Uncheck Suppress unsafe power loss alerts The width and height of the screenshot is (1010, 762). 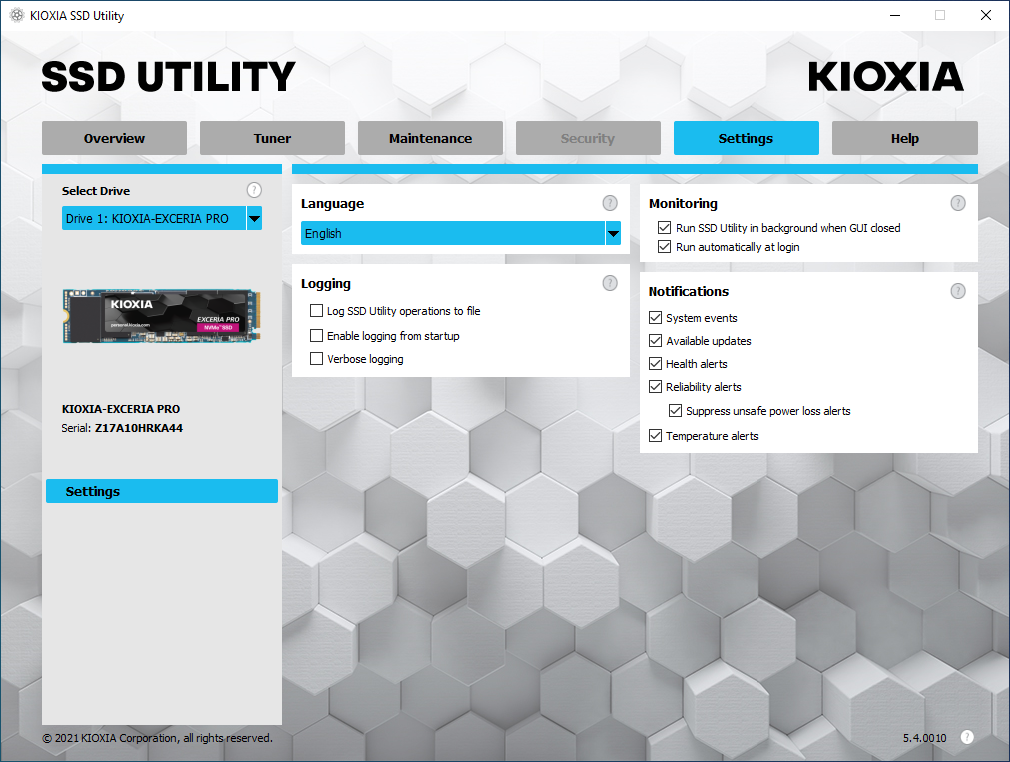tap(676, 410)
